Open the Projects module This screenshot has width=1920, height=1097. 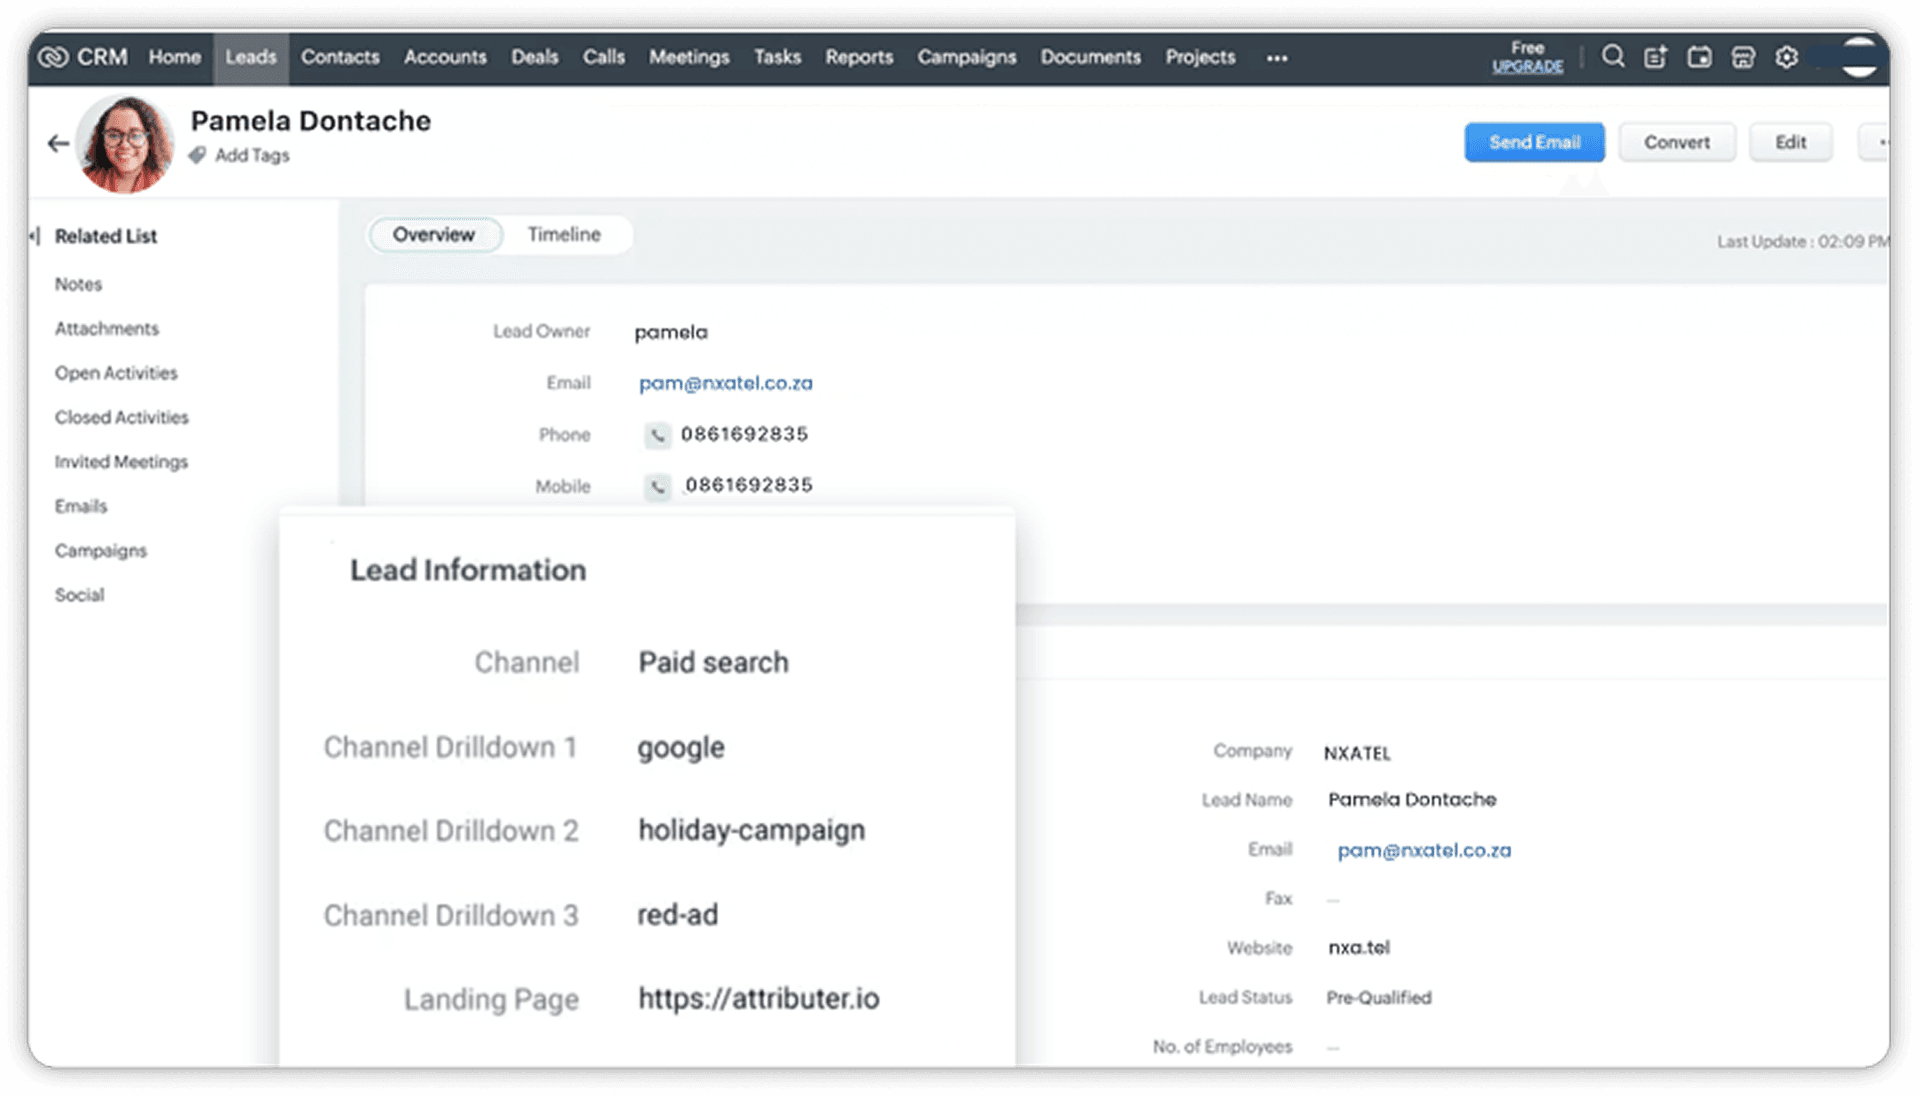pyautogui.click(x=1200, y=57)
